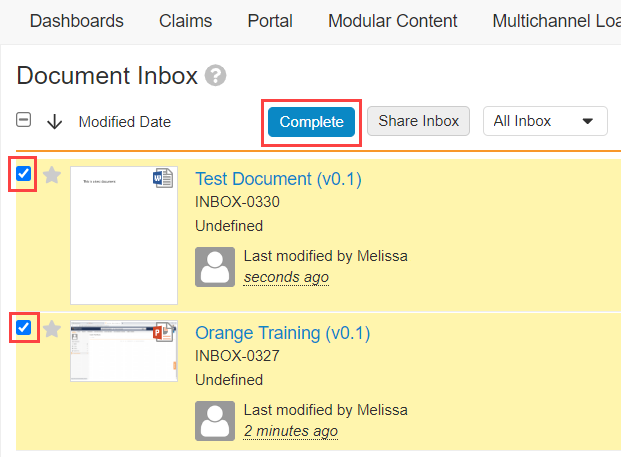Screen dimensions: 621x457
Task: Click the Share Inbox button
Action: tap(418, 121)
